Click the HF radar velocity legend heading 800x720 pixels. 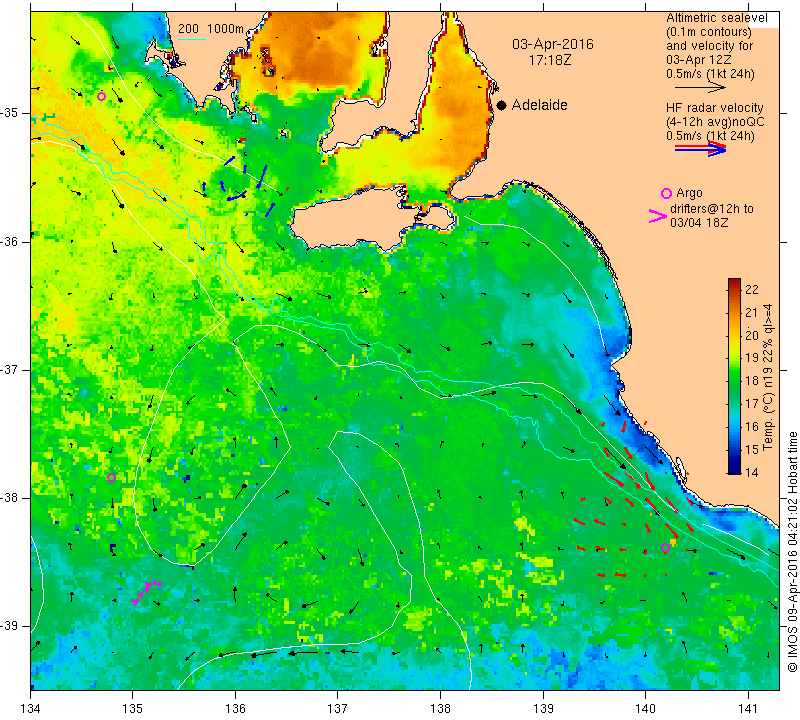pyautogui.click(x=715, y=108)
